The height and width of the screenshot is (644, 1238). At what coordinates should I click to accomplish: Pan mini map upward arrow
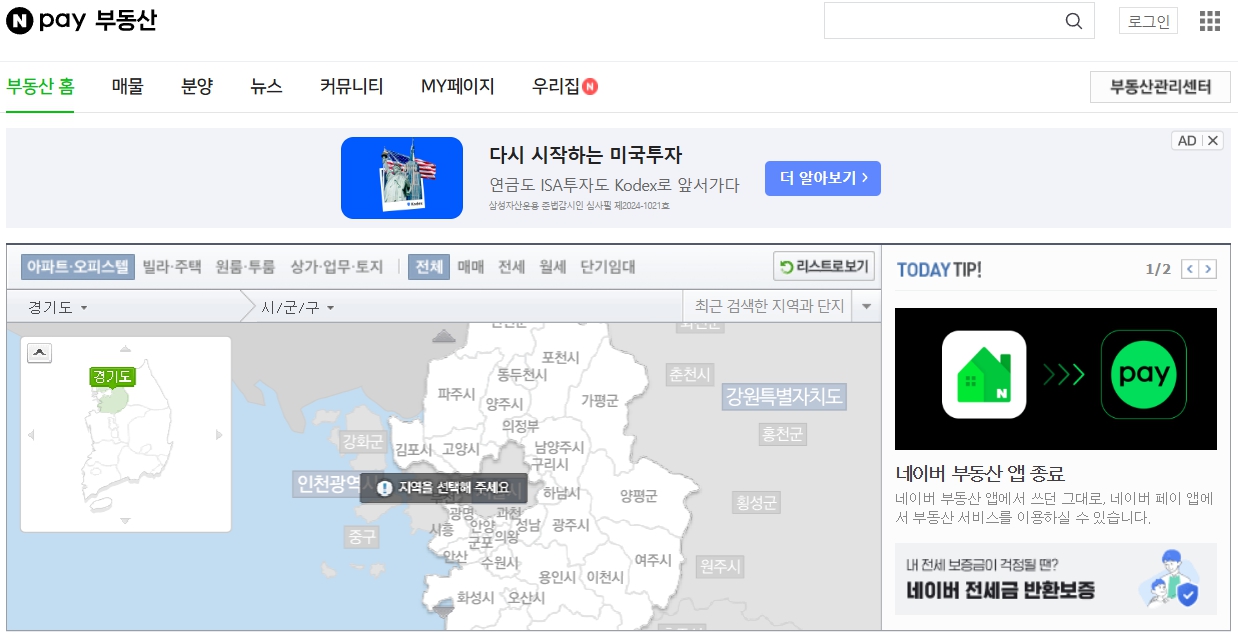click(125, 349)
